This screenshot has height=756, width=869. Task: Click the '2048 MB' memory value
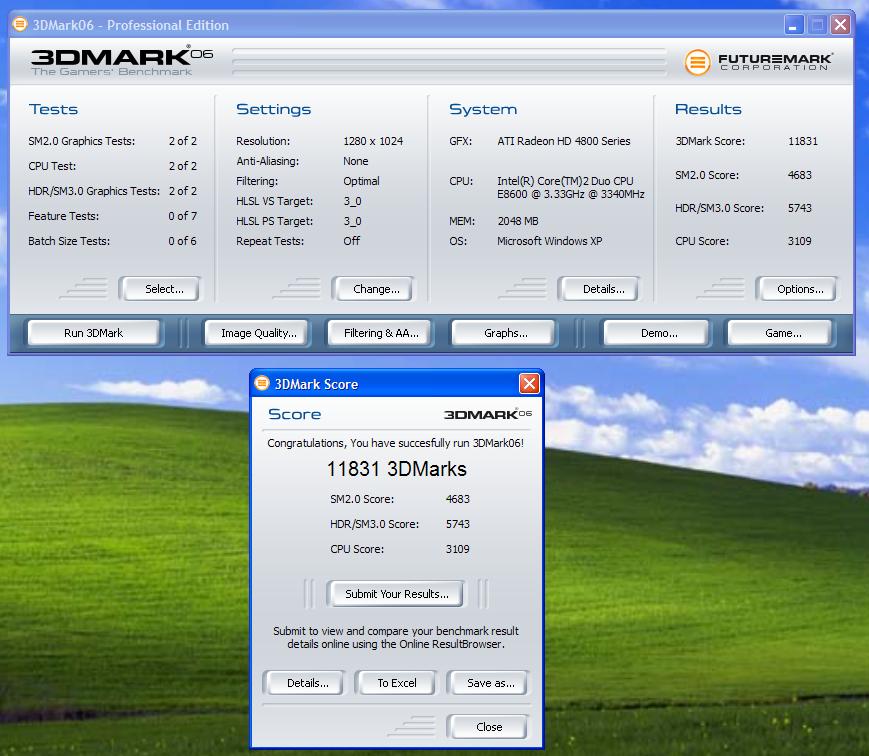[518, 221]
